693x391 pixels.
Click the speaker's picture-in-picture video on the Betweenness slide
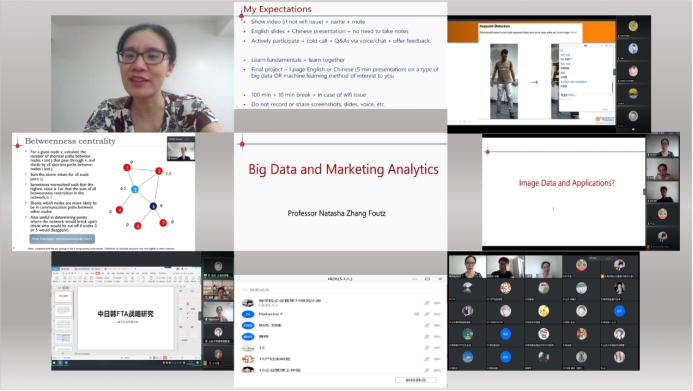click(x=181, y=148)
